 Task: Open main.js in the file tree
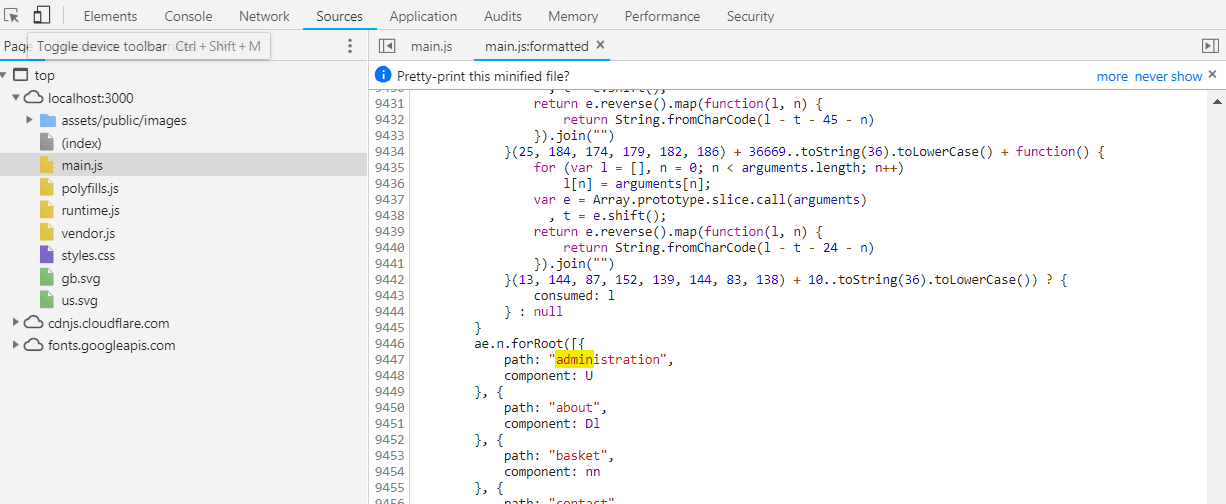(x=82, y=165)
